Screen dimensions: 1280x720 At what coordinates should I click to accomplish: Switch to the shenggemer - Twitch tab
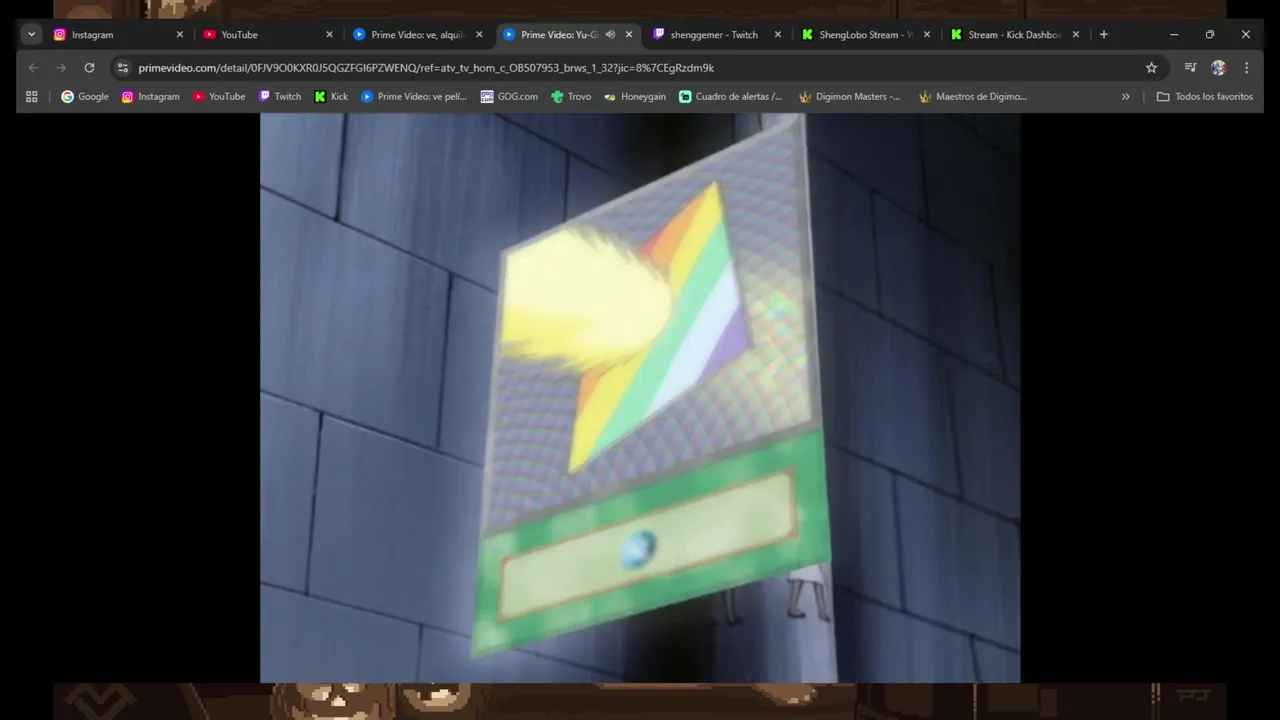tap(716, 34)
